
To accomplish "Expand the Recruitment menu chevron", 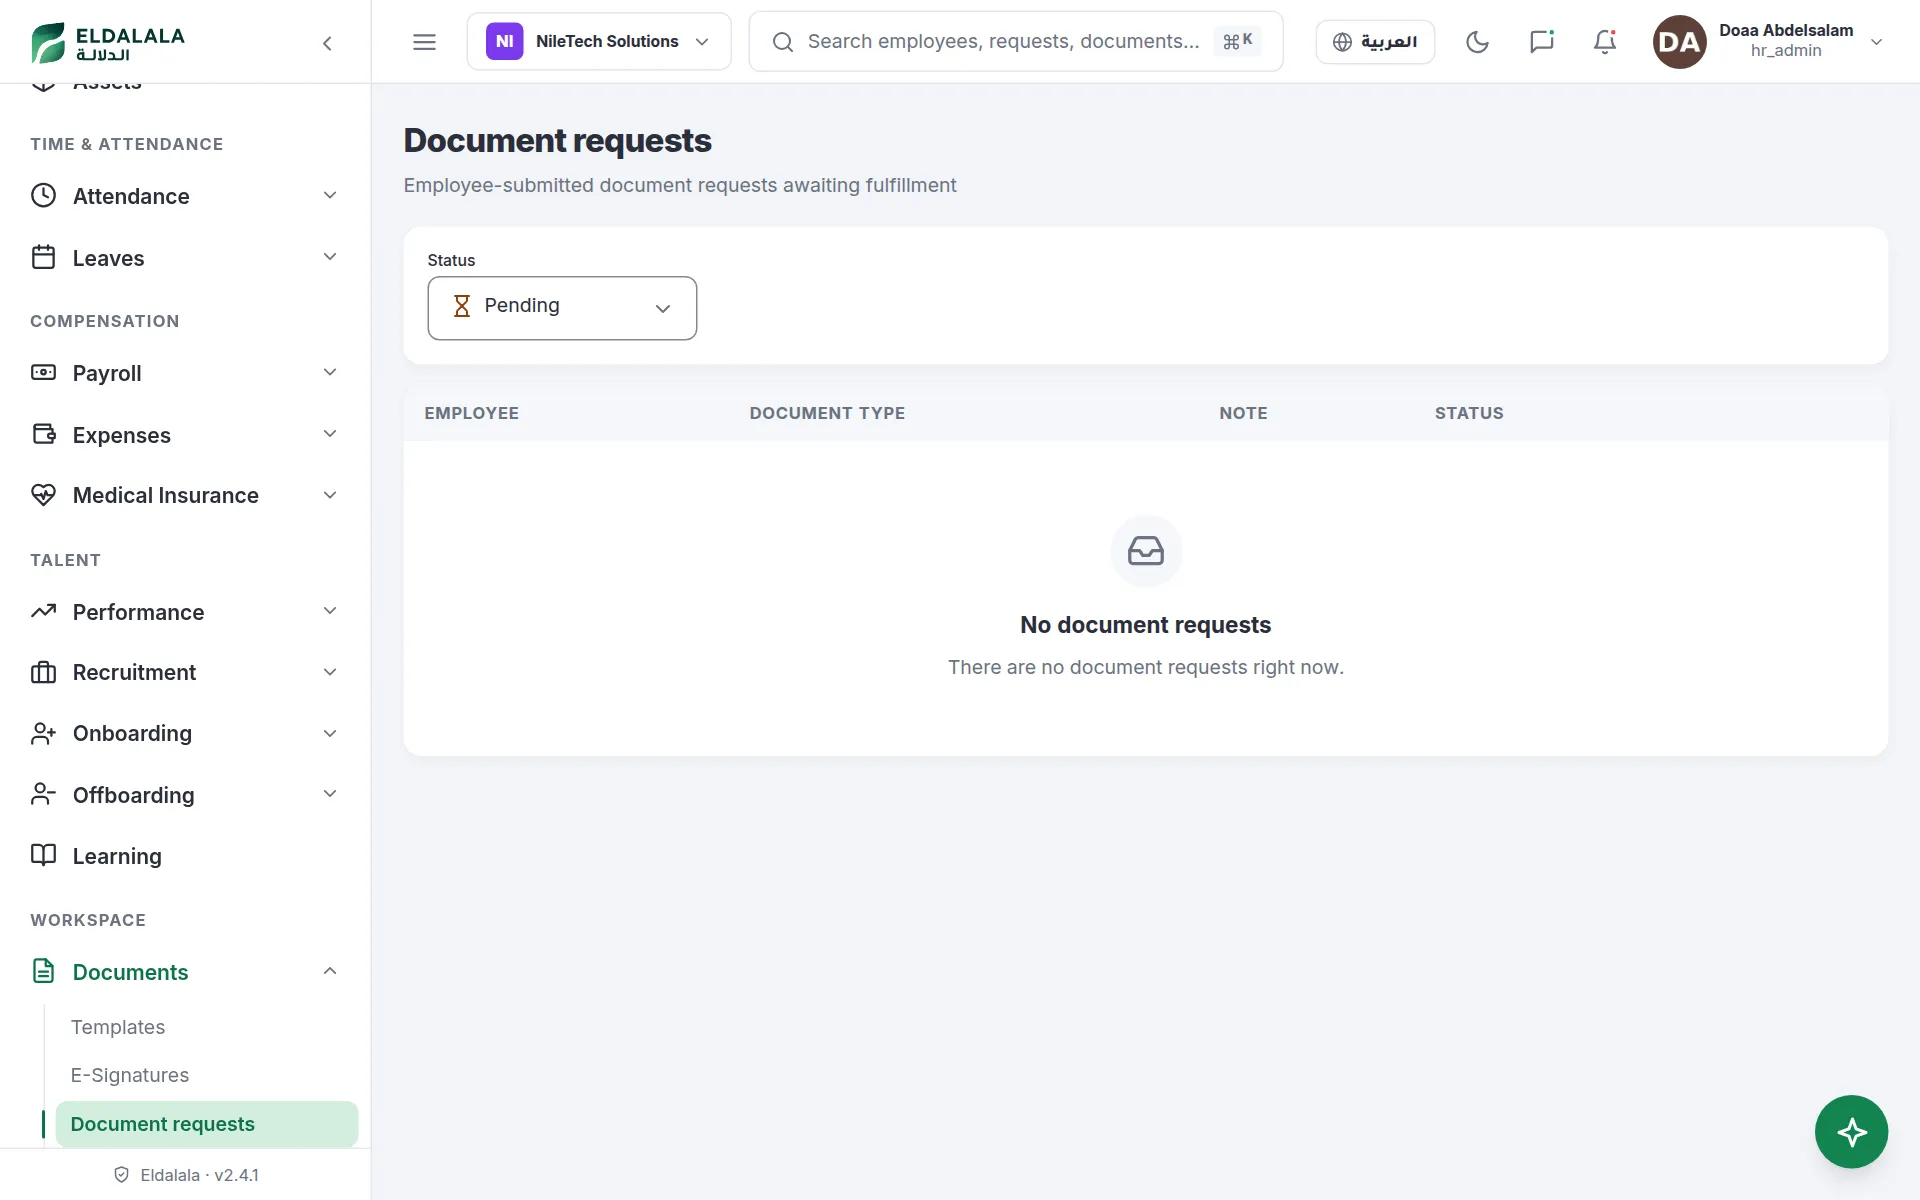I will 330,672.
